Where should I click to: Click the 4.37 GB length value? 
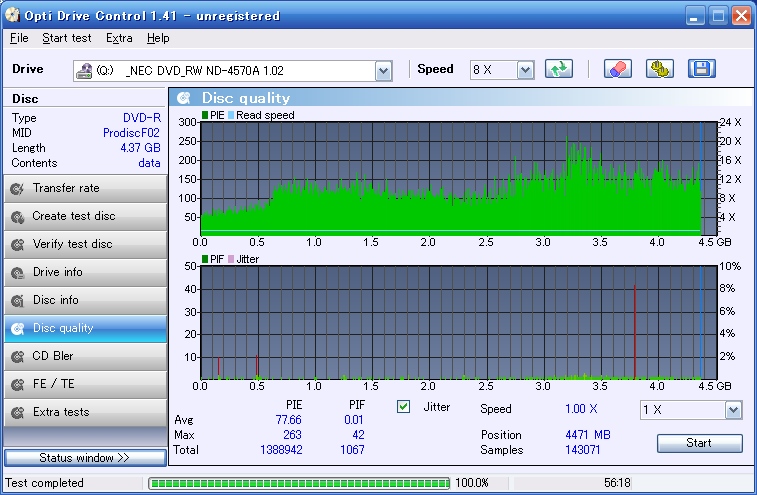140,148
